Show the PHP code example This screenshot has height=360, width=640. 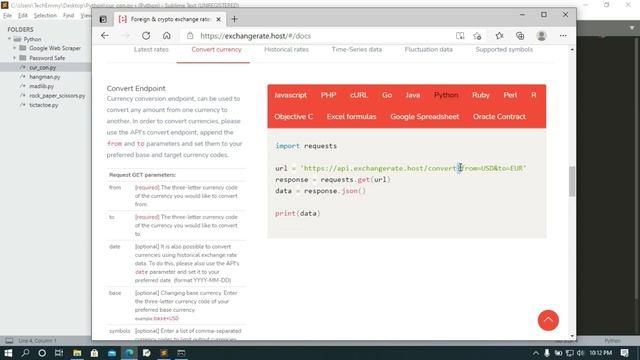point(328,95)
